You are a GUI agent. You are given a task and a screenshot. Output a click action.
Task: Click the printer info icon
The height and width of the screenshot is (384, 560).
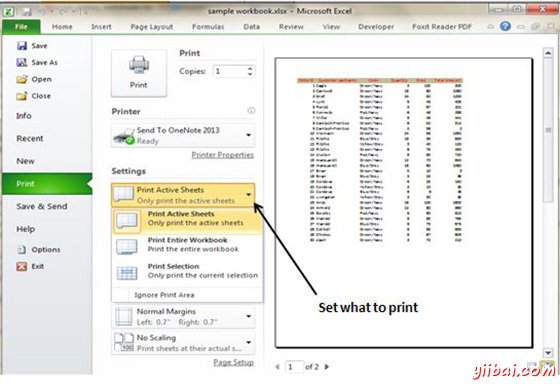tap(251, 111)
